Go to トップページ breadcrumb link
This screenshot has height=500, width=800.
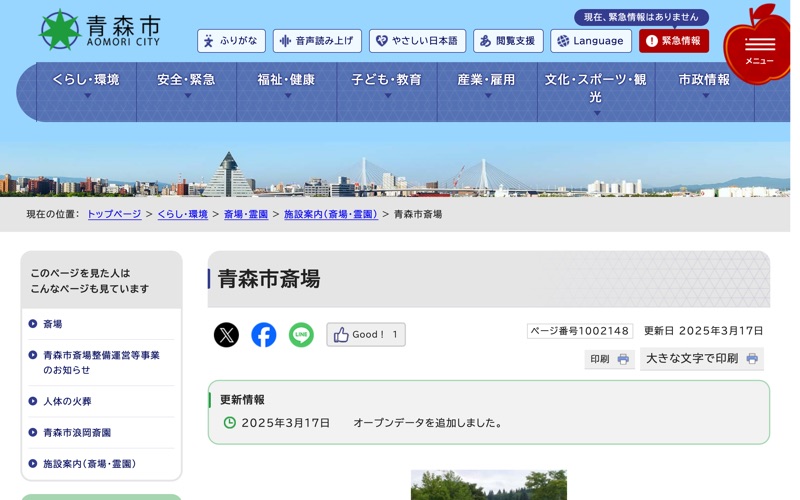point(114,214)
